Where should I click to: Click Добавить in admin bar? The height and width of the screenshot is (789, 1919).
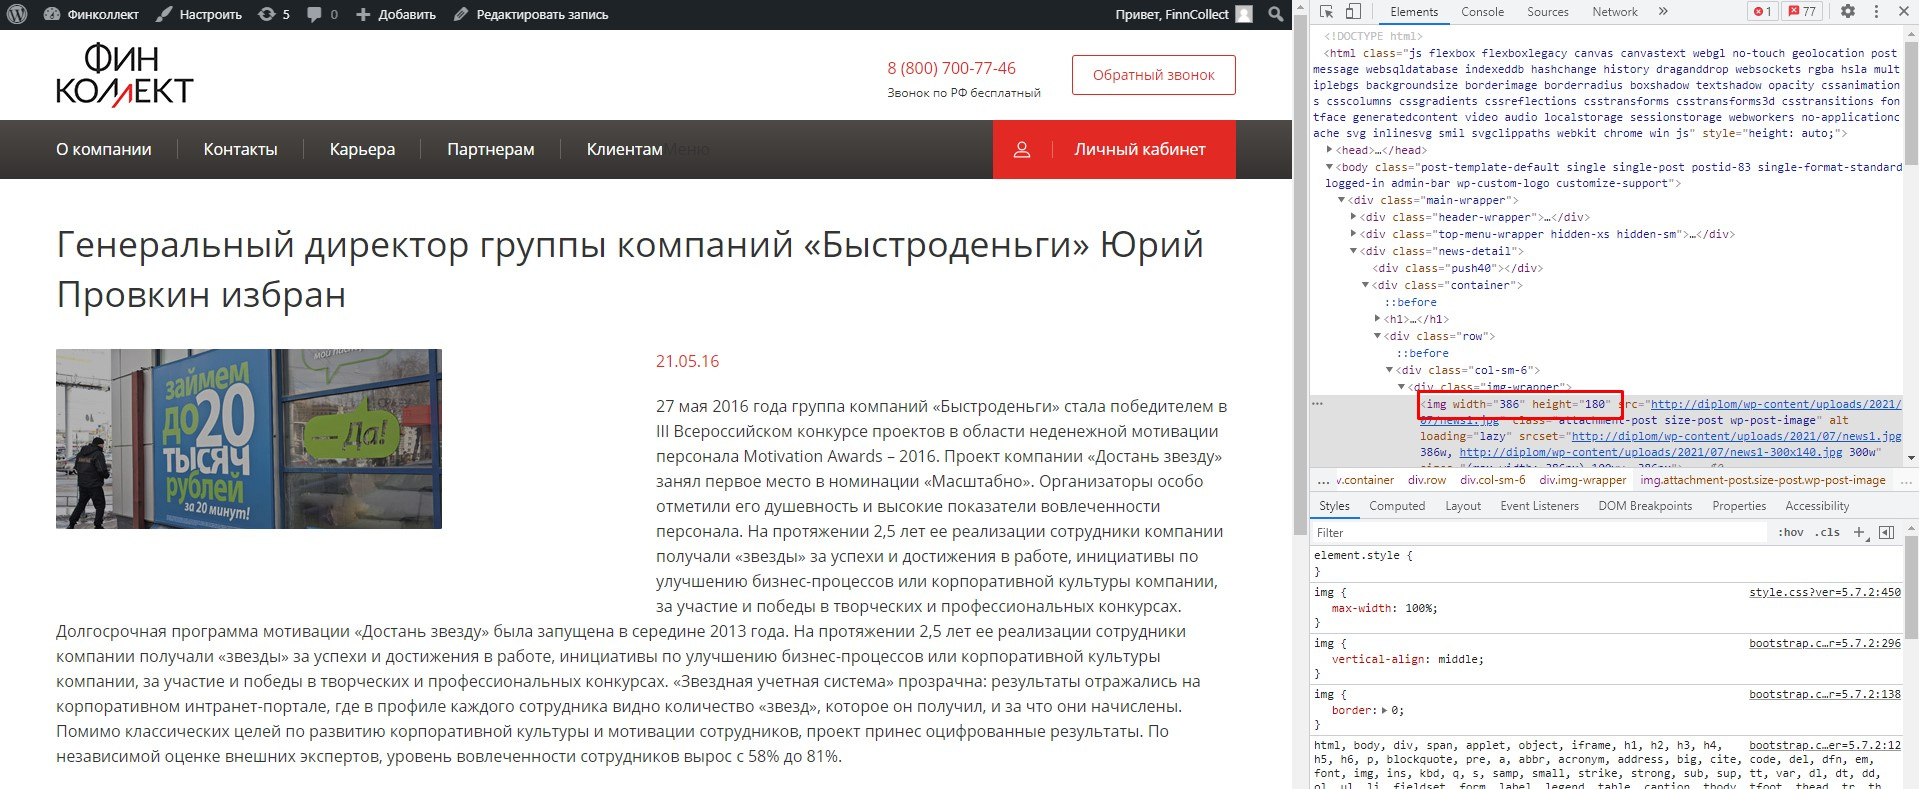pyautogui.click(x=397, y=14)
